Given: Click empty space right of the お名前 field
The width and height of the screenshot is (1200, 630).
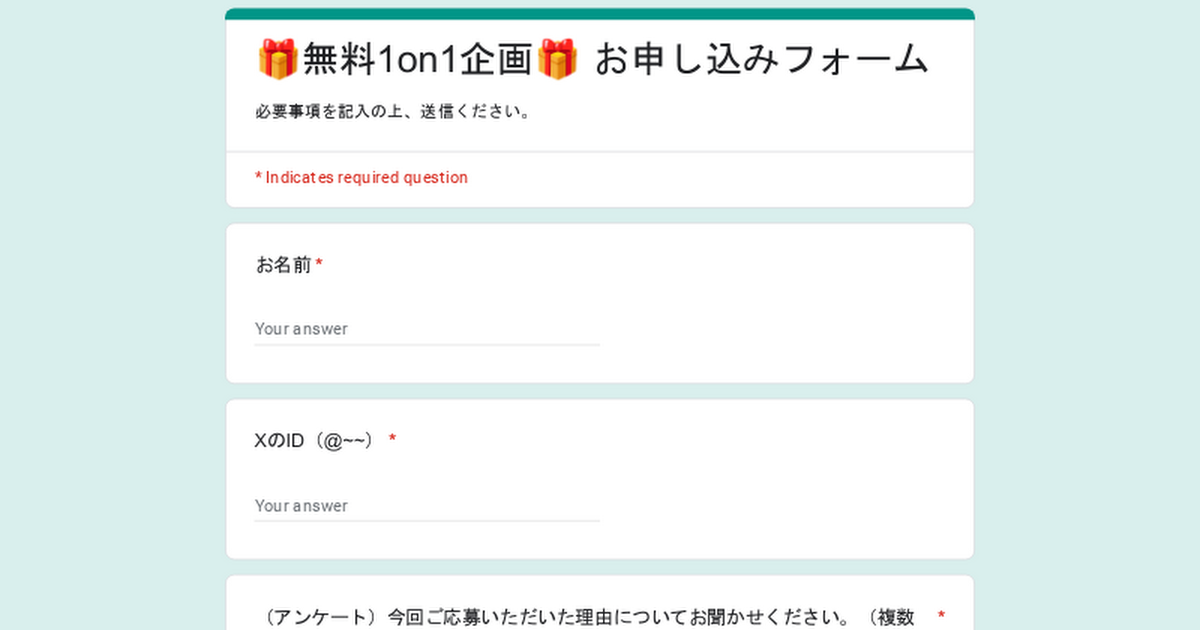Looking at the screenshot, I should 780,329.
